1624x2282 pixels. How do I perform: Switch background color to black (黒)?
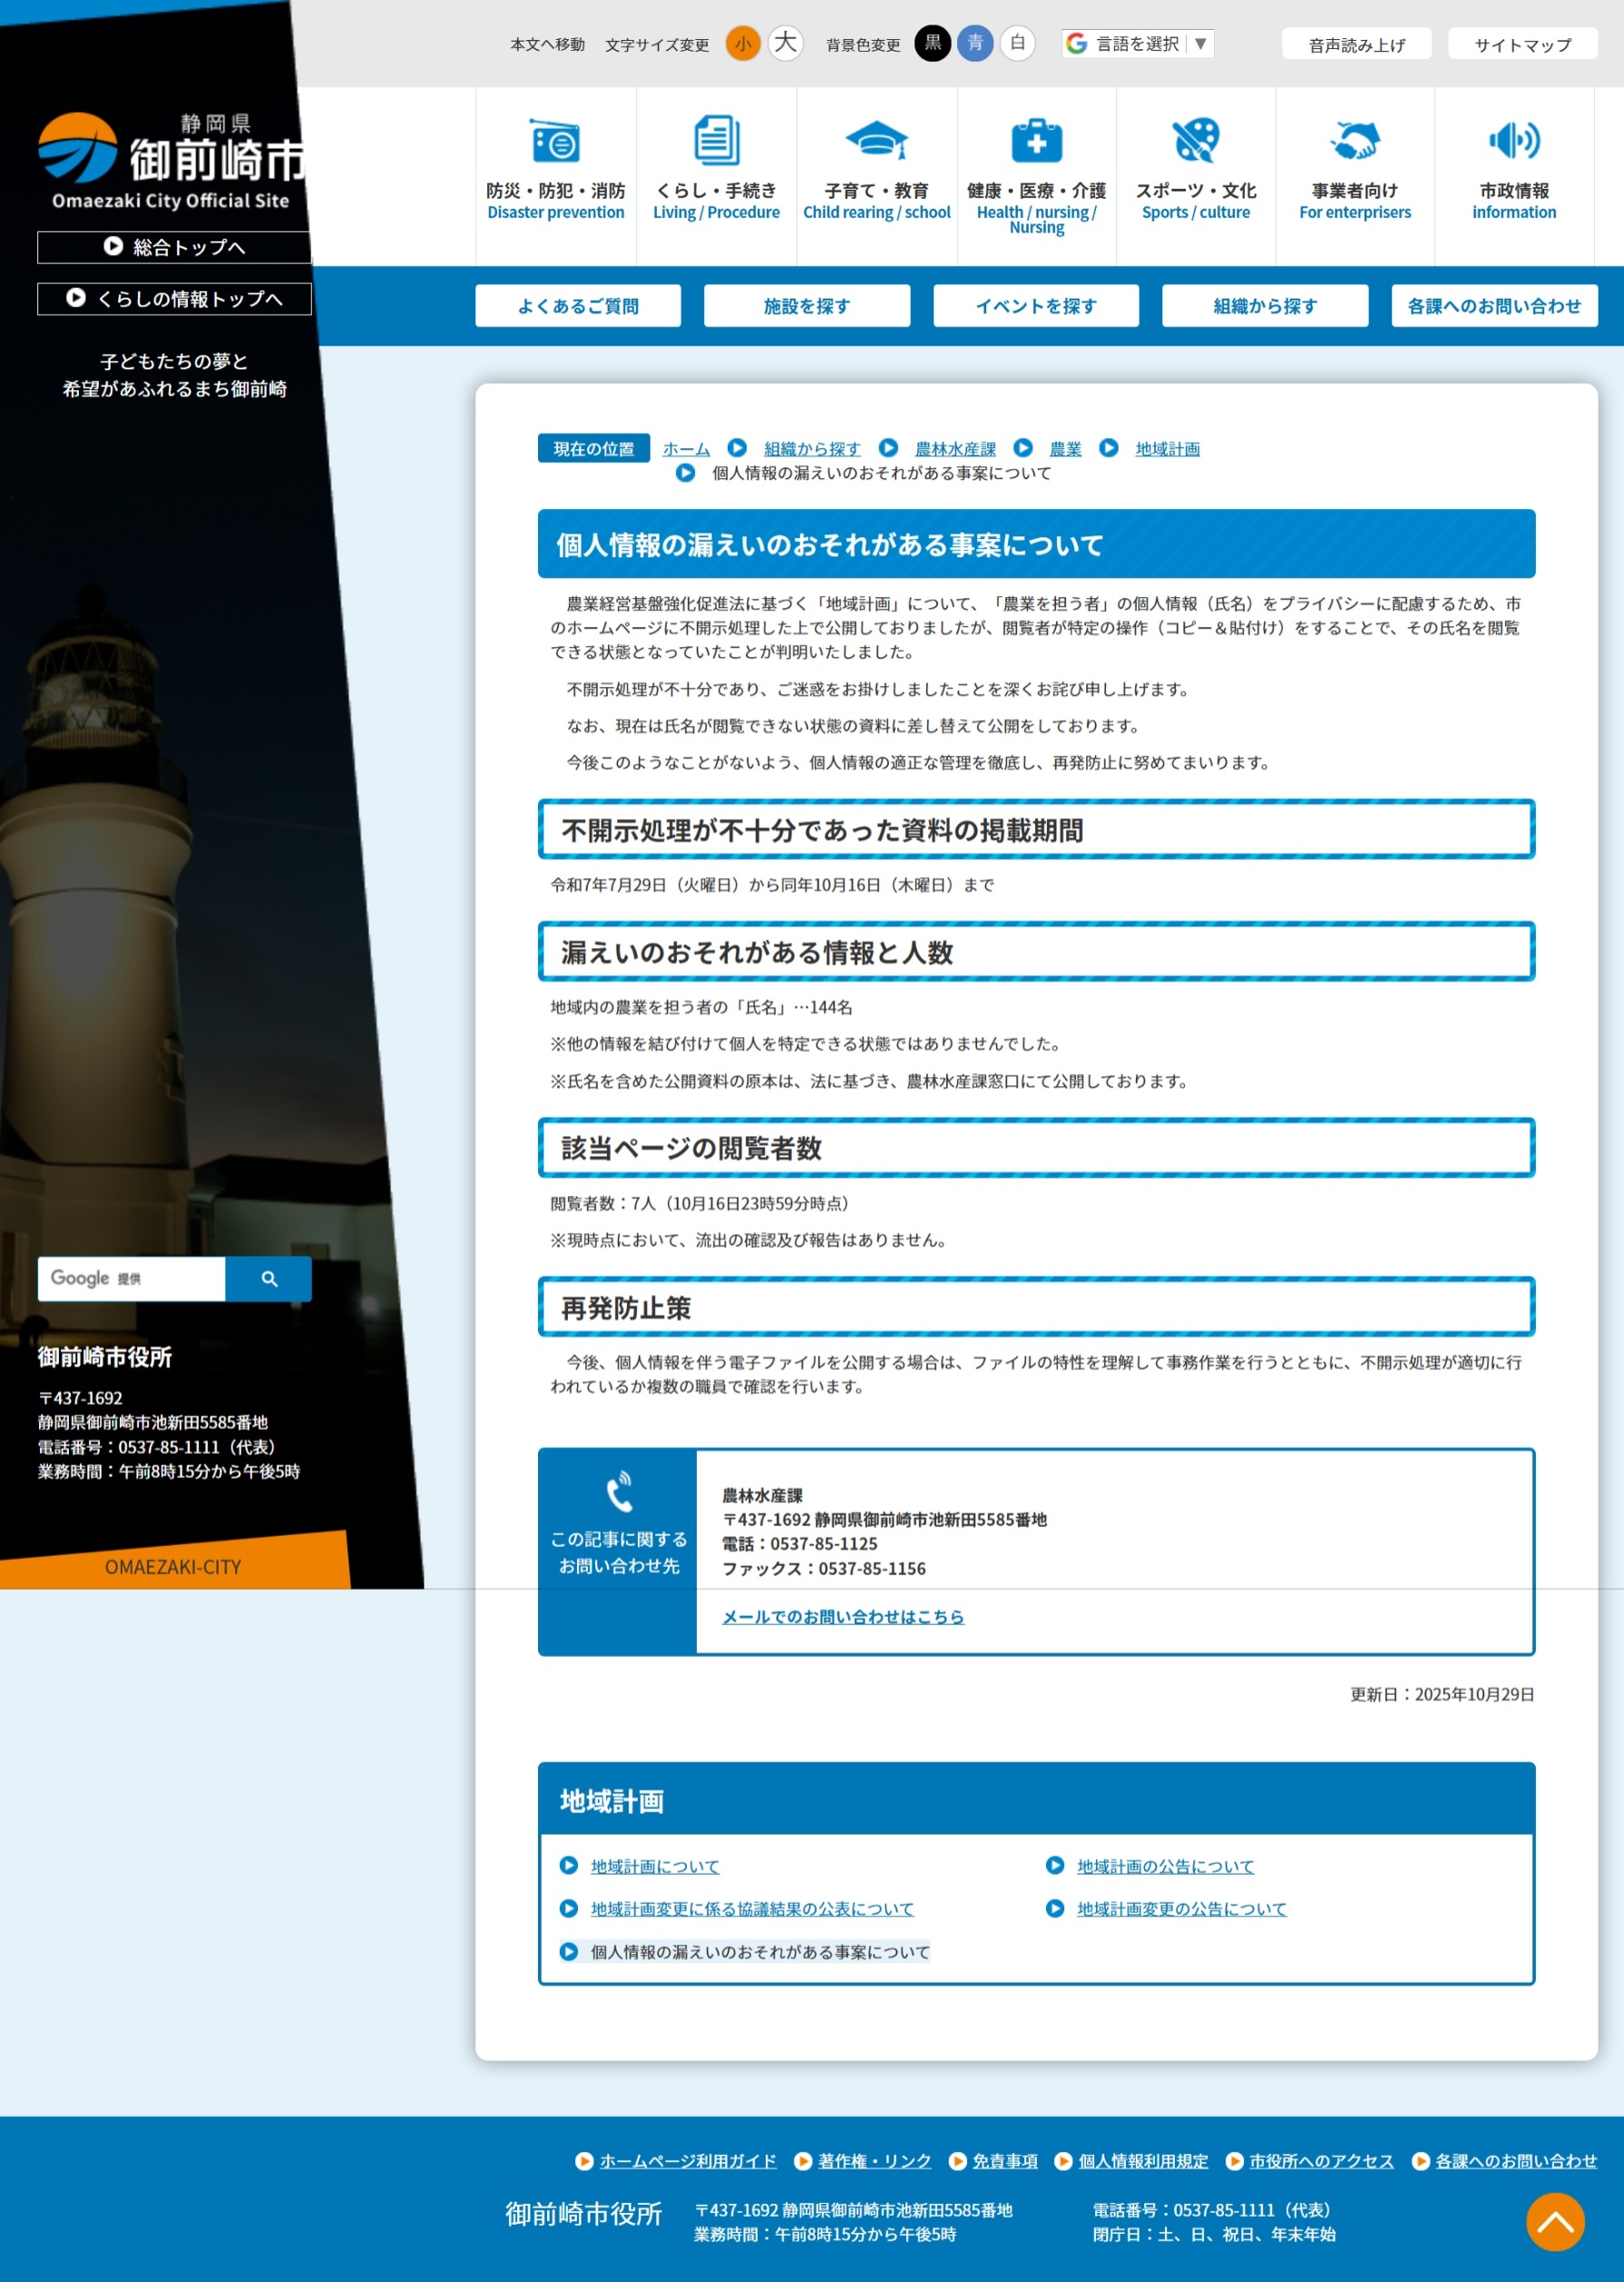[932, 44]
